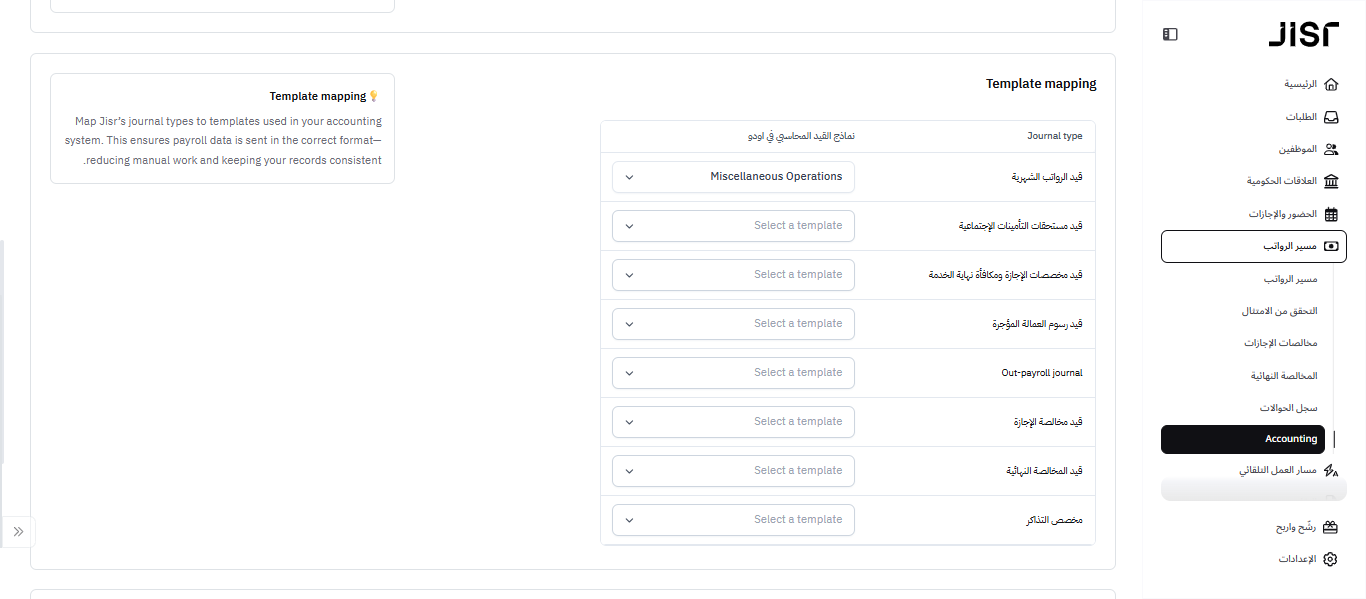Open template dropdown for قيد رسوم العمالة المؤجرة

(733, 324)
